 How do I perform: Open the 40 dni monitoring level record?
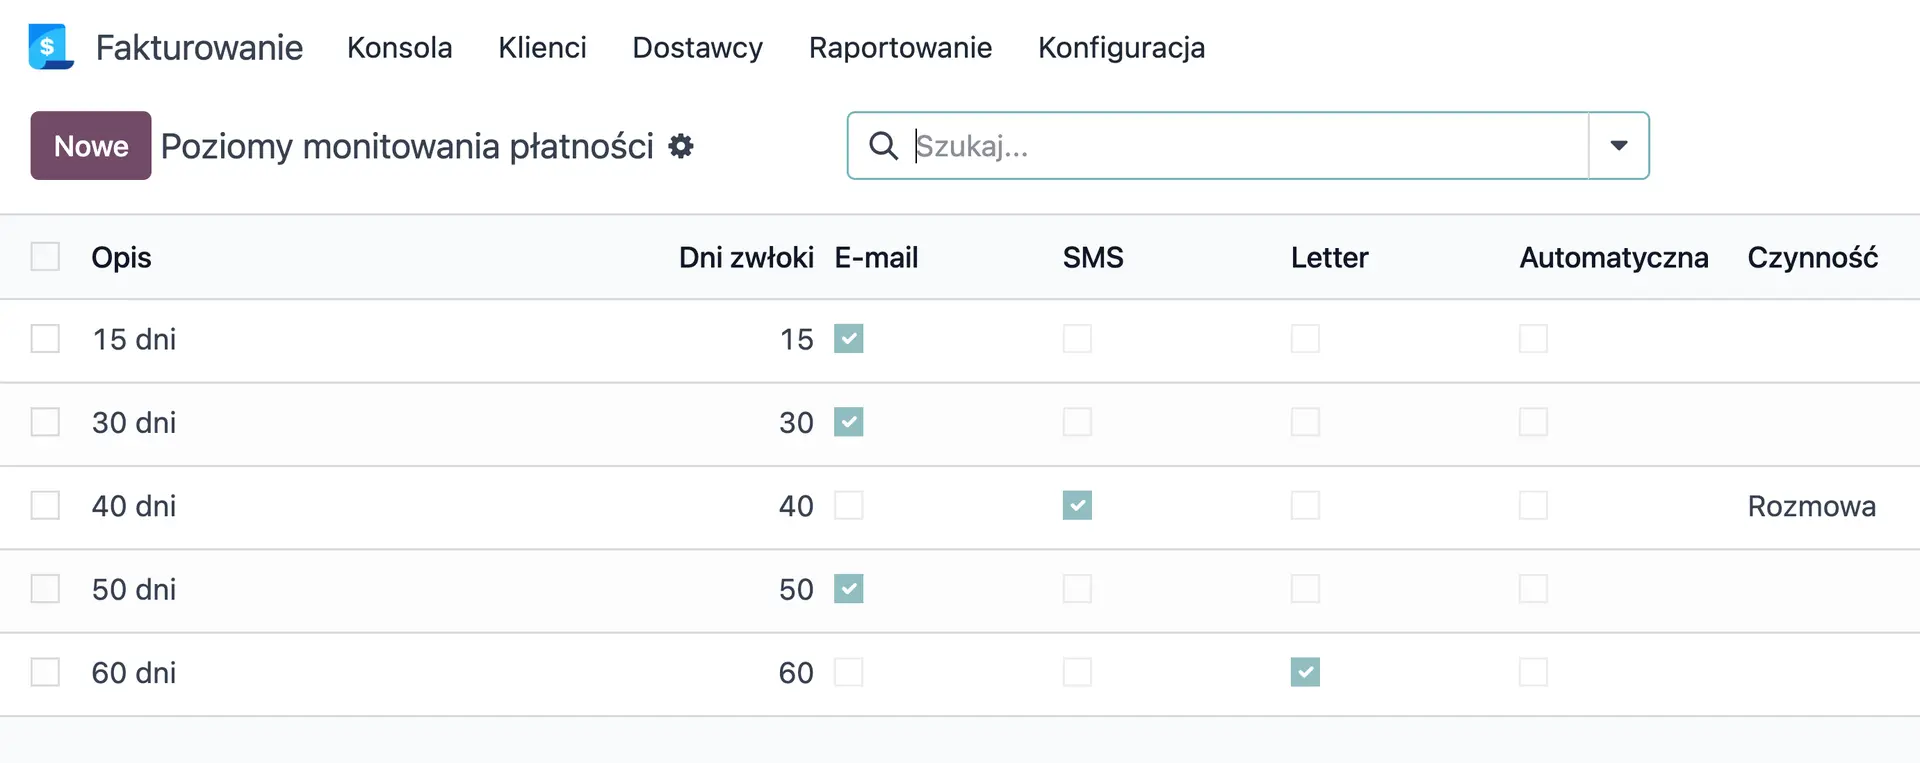coord(134,506)
